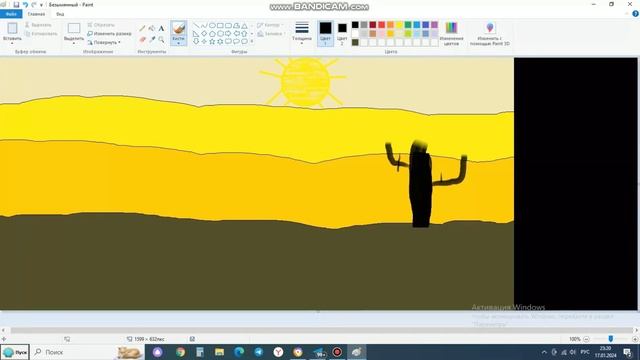Image resolution: width=640 pixels, height=360 pixels.
Task: Open the Bandicam recorder taskbar icon
Action: [337, 352]
